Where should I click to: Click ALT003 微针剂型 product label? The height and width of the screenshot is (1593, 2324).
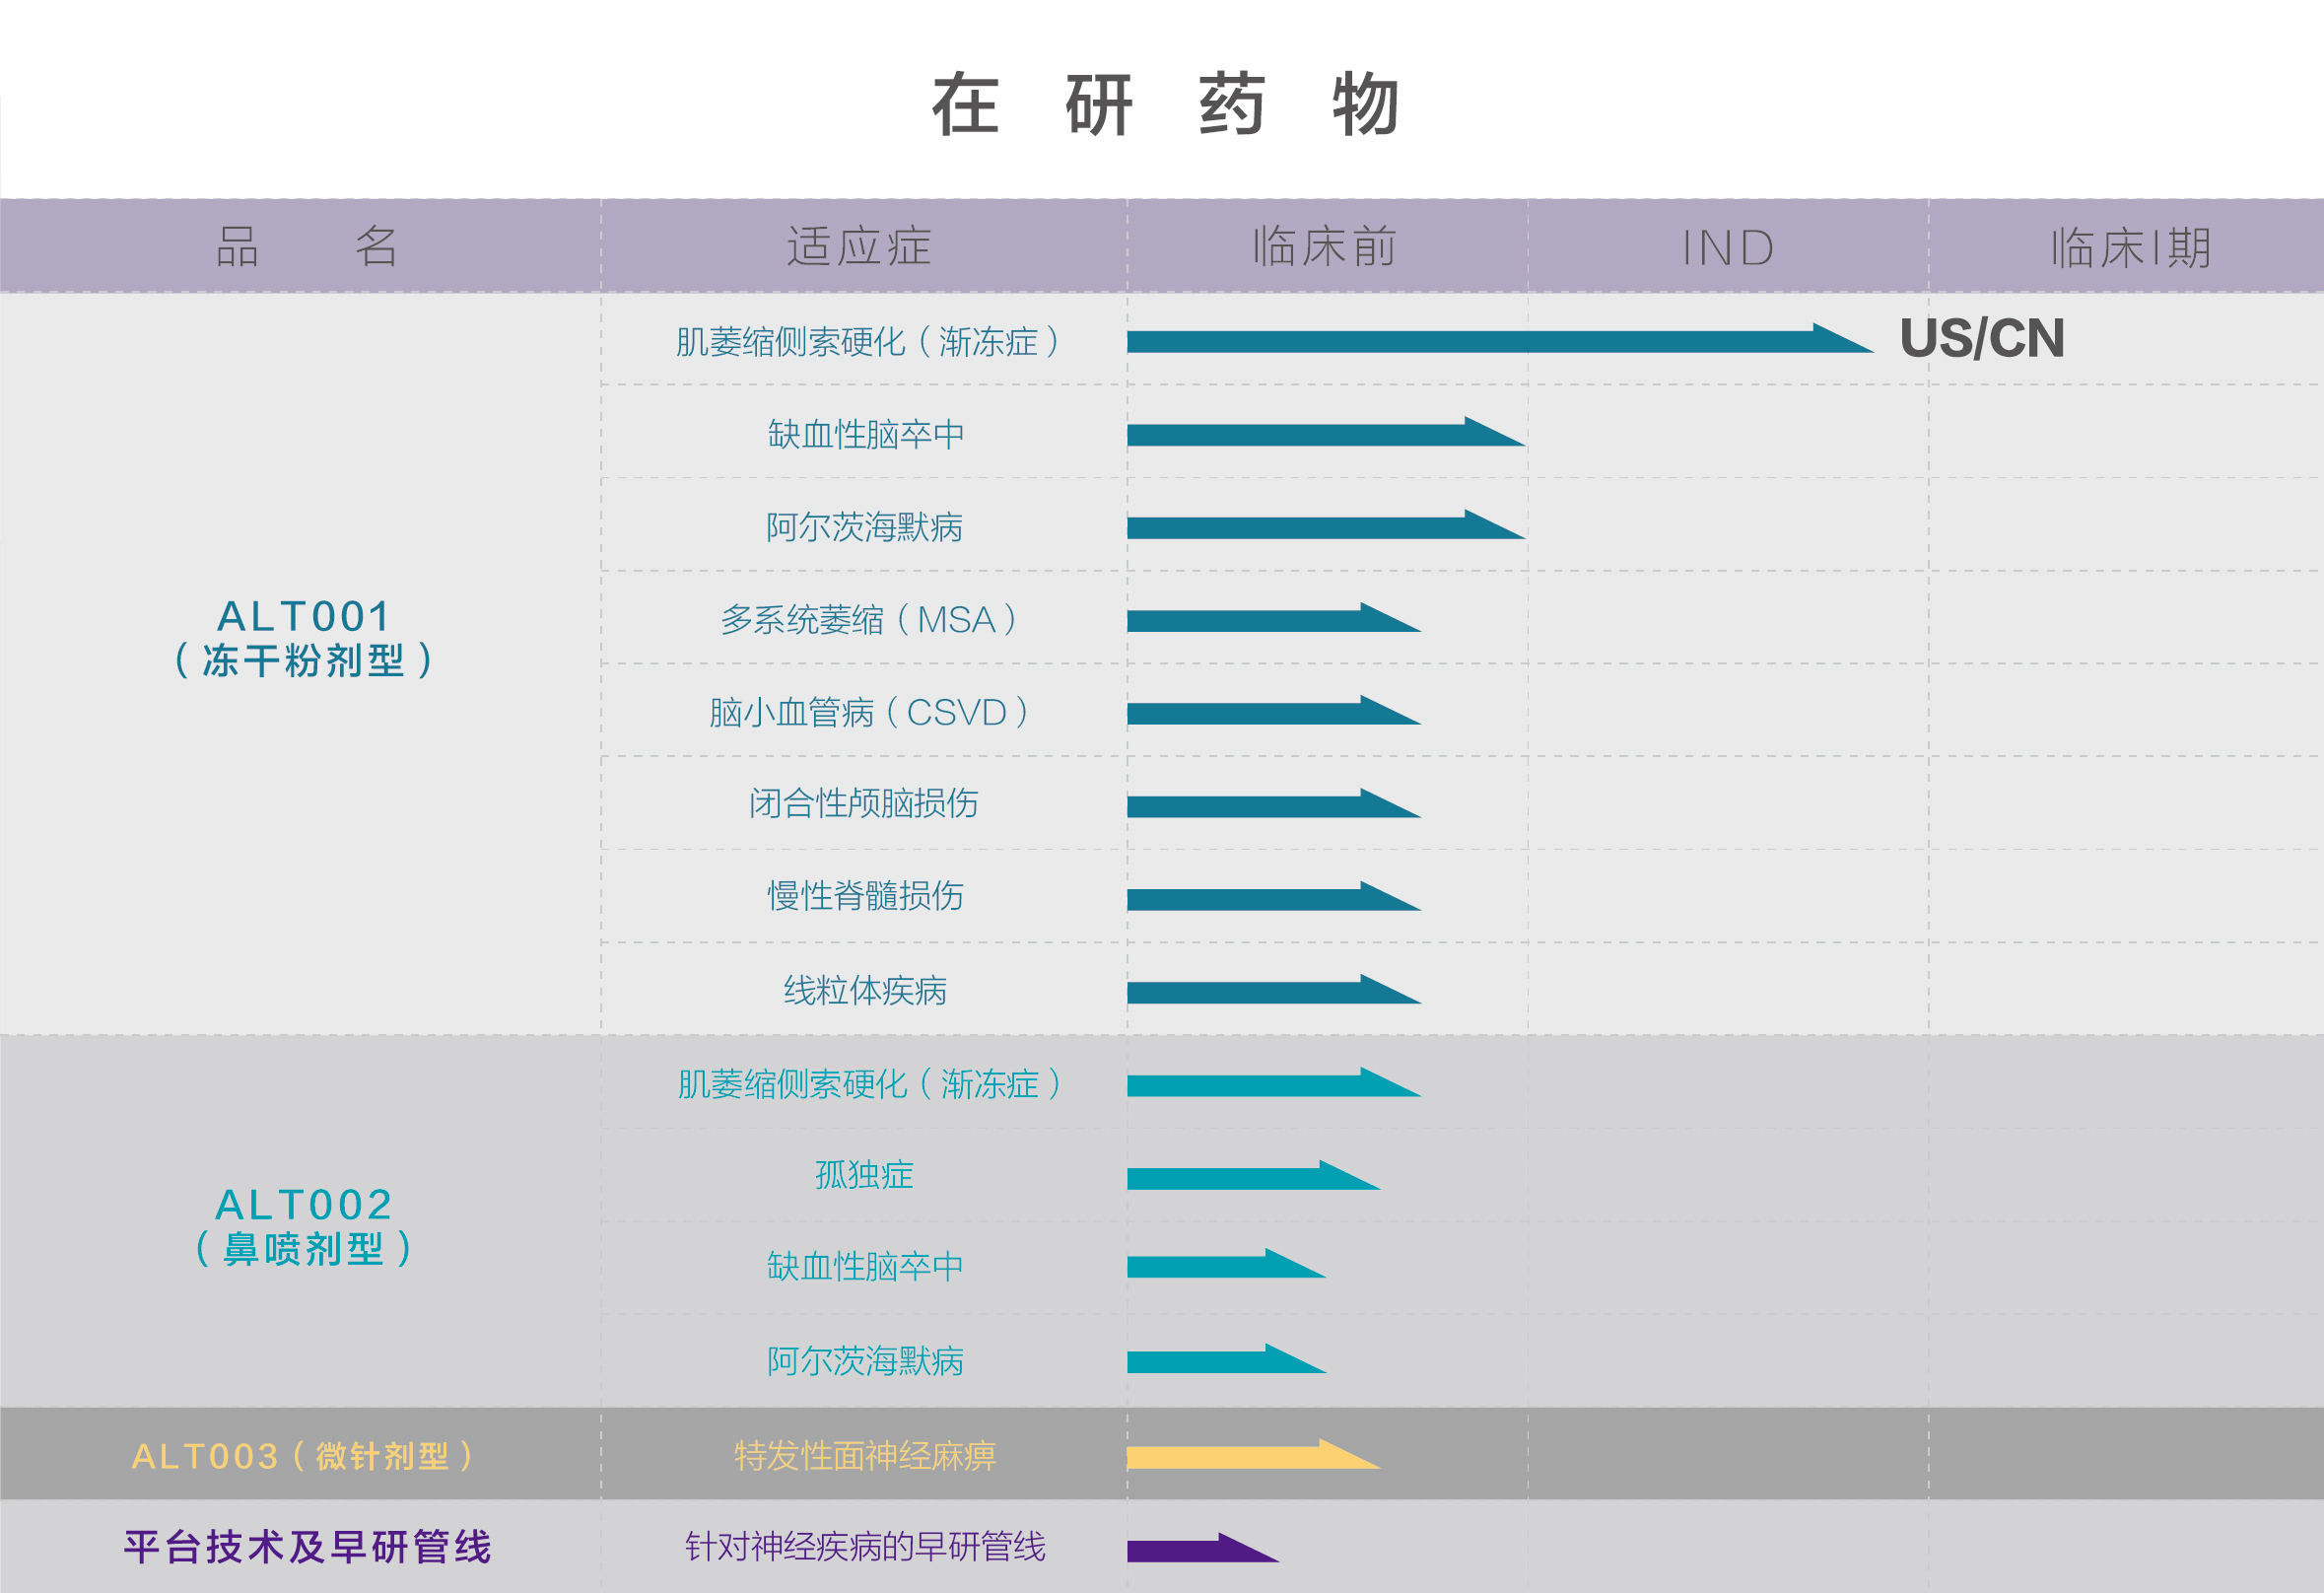304,1456
